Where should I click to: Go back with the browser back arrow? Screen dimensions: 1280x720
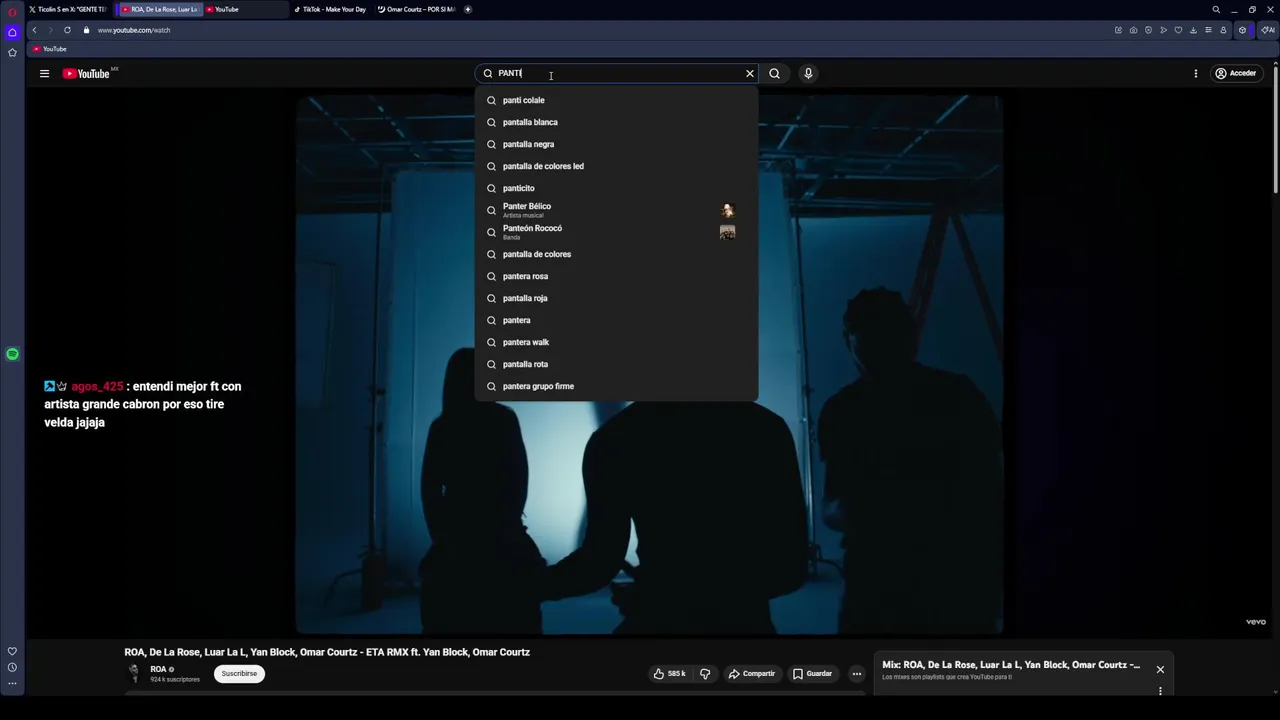34,30
